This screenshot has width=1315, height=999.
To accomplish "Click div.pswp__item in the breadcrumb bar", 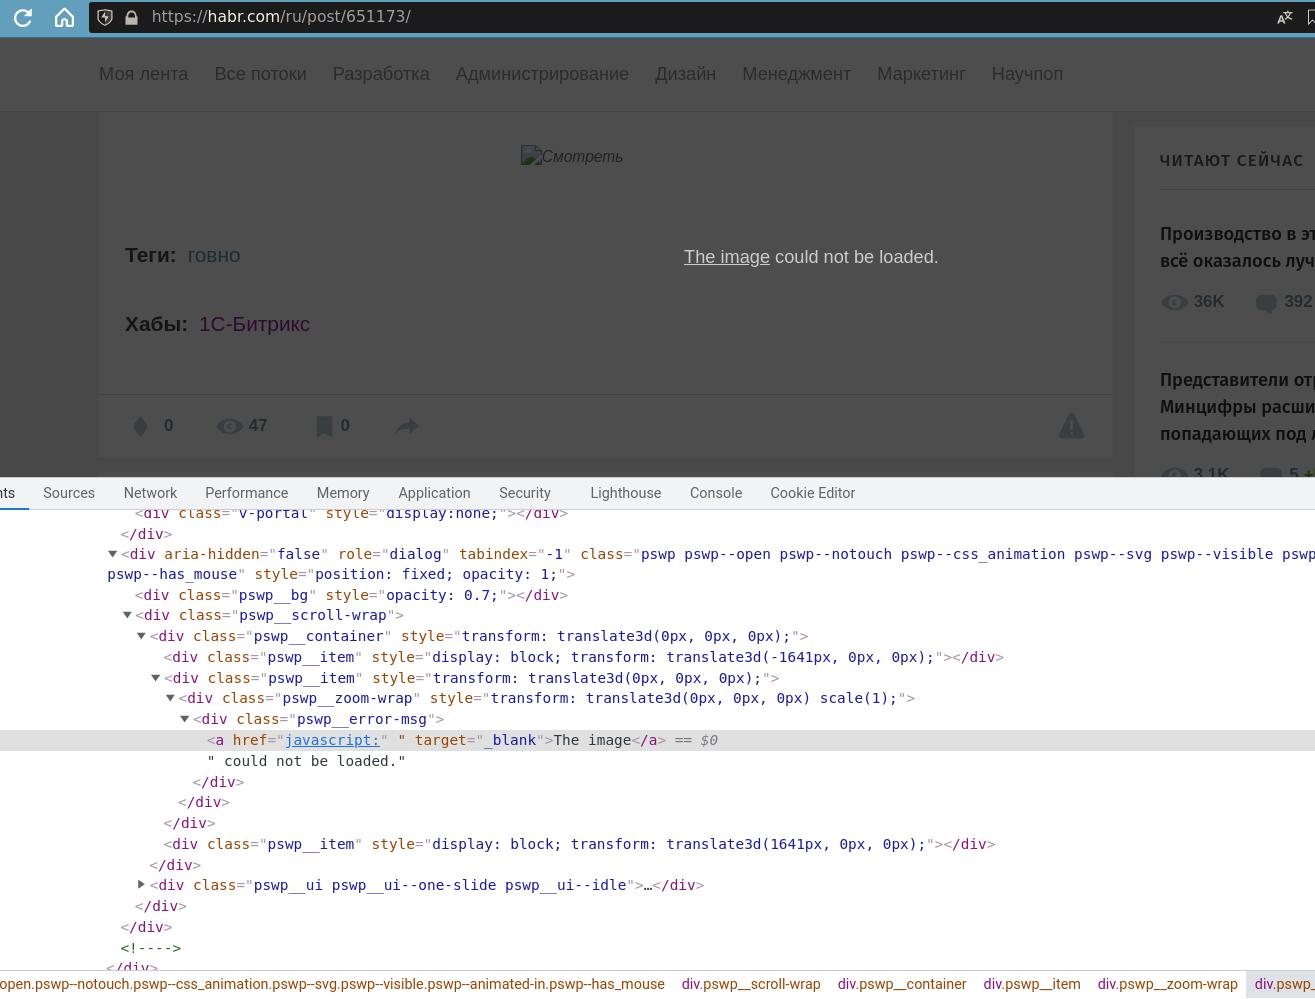I will point(1032,984).
